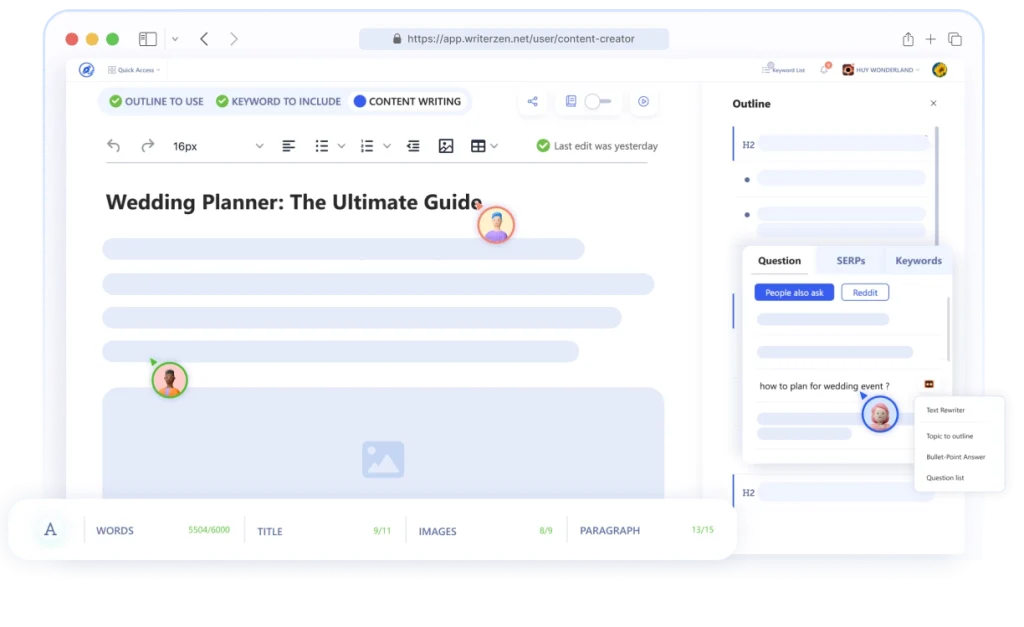Click the People also ask button
Viewport: 1024px width, 627px height.
coord(794,292)
